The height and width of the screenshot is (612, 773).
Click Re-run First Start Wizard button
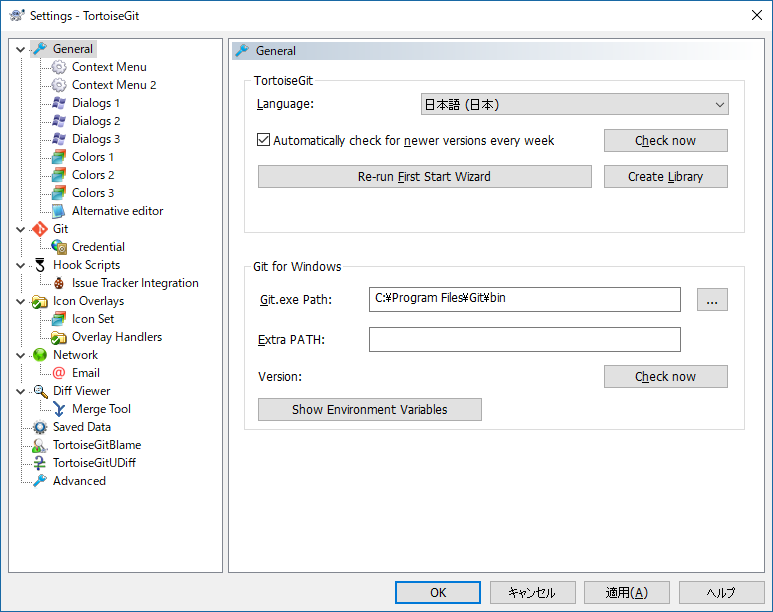(424, 177)
